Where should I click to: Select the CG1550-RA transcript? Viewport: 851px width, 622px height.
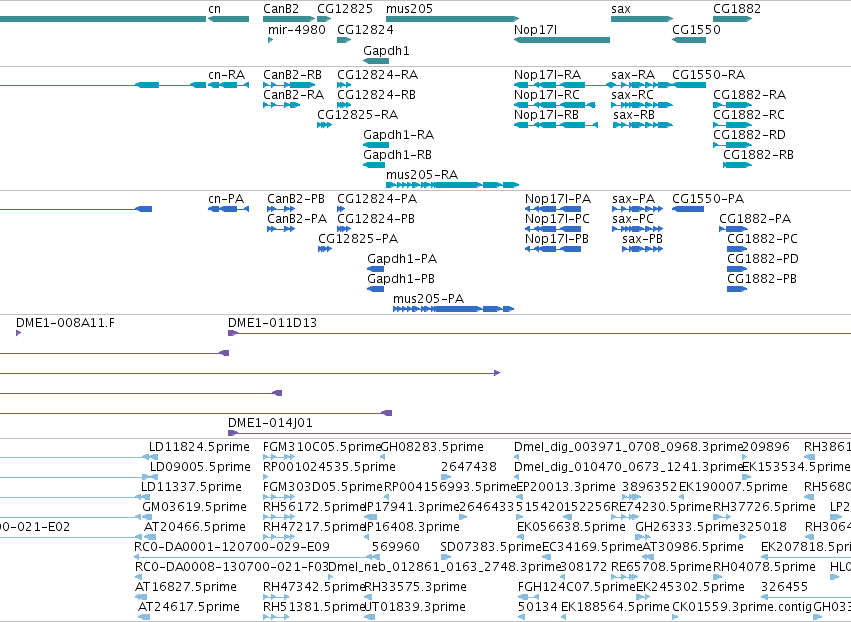pyautogui.click(x=689, y=85)
